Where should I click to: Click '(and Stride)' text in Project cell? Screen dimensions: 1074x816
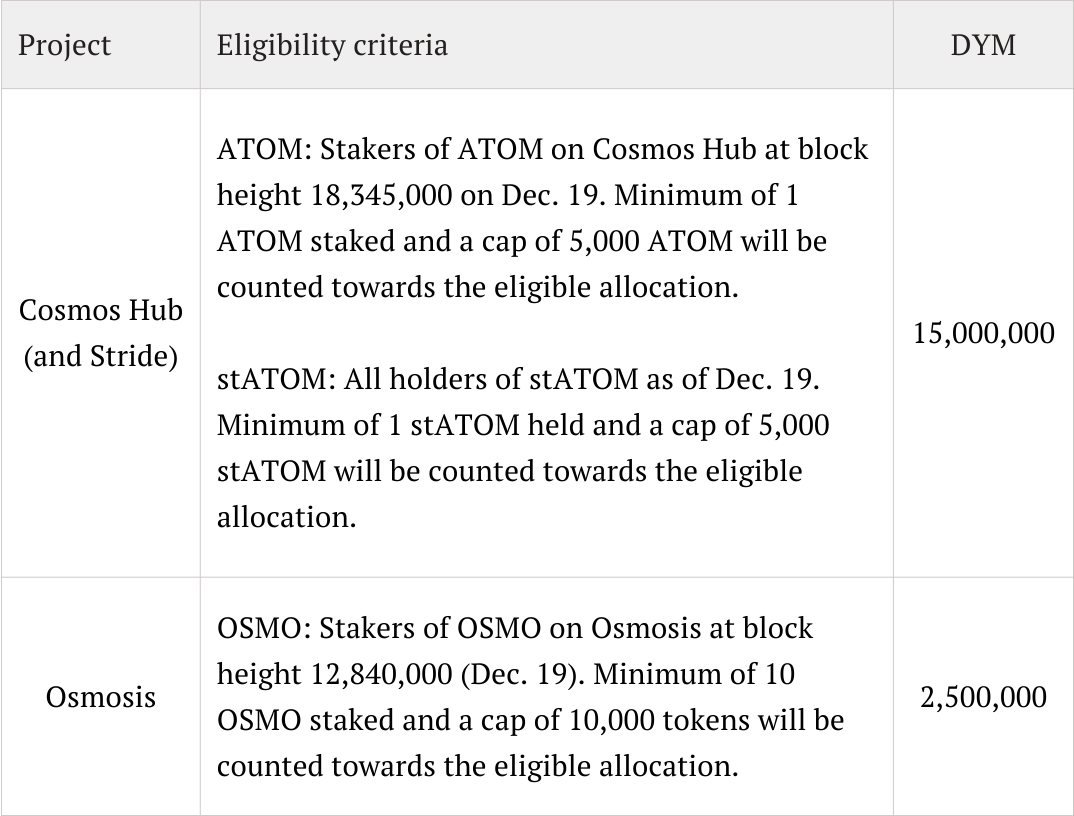coord(100,356)
